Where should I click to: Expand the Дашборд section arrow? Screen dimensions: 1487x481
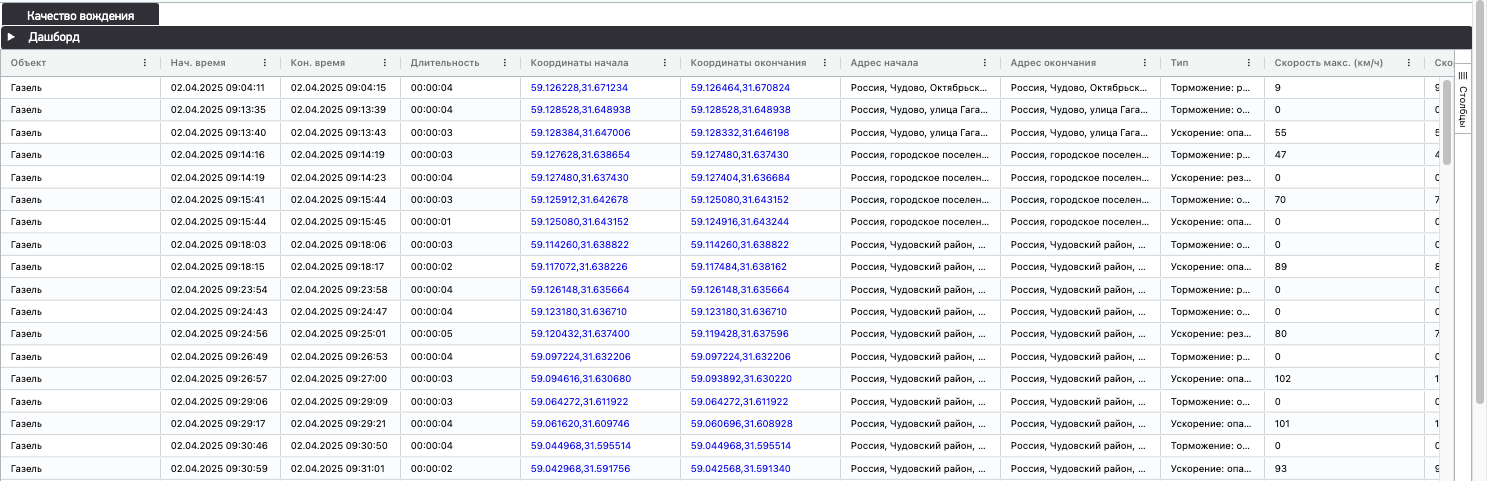(x=11, y=37)
